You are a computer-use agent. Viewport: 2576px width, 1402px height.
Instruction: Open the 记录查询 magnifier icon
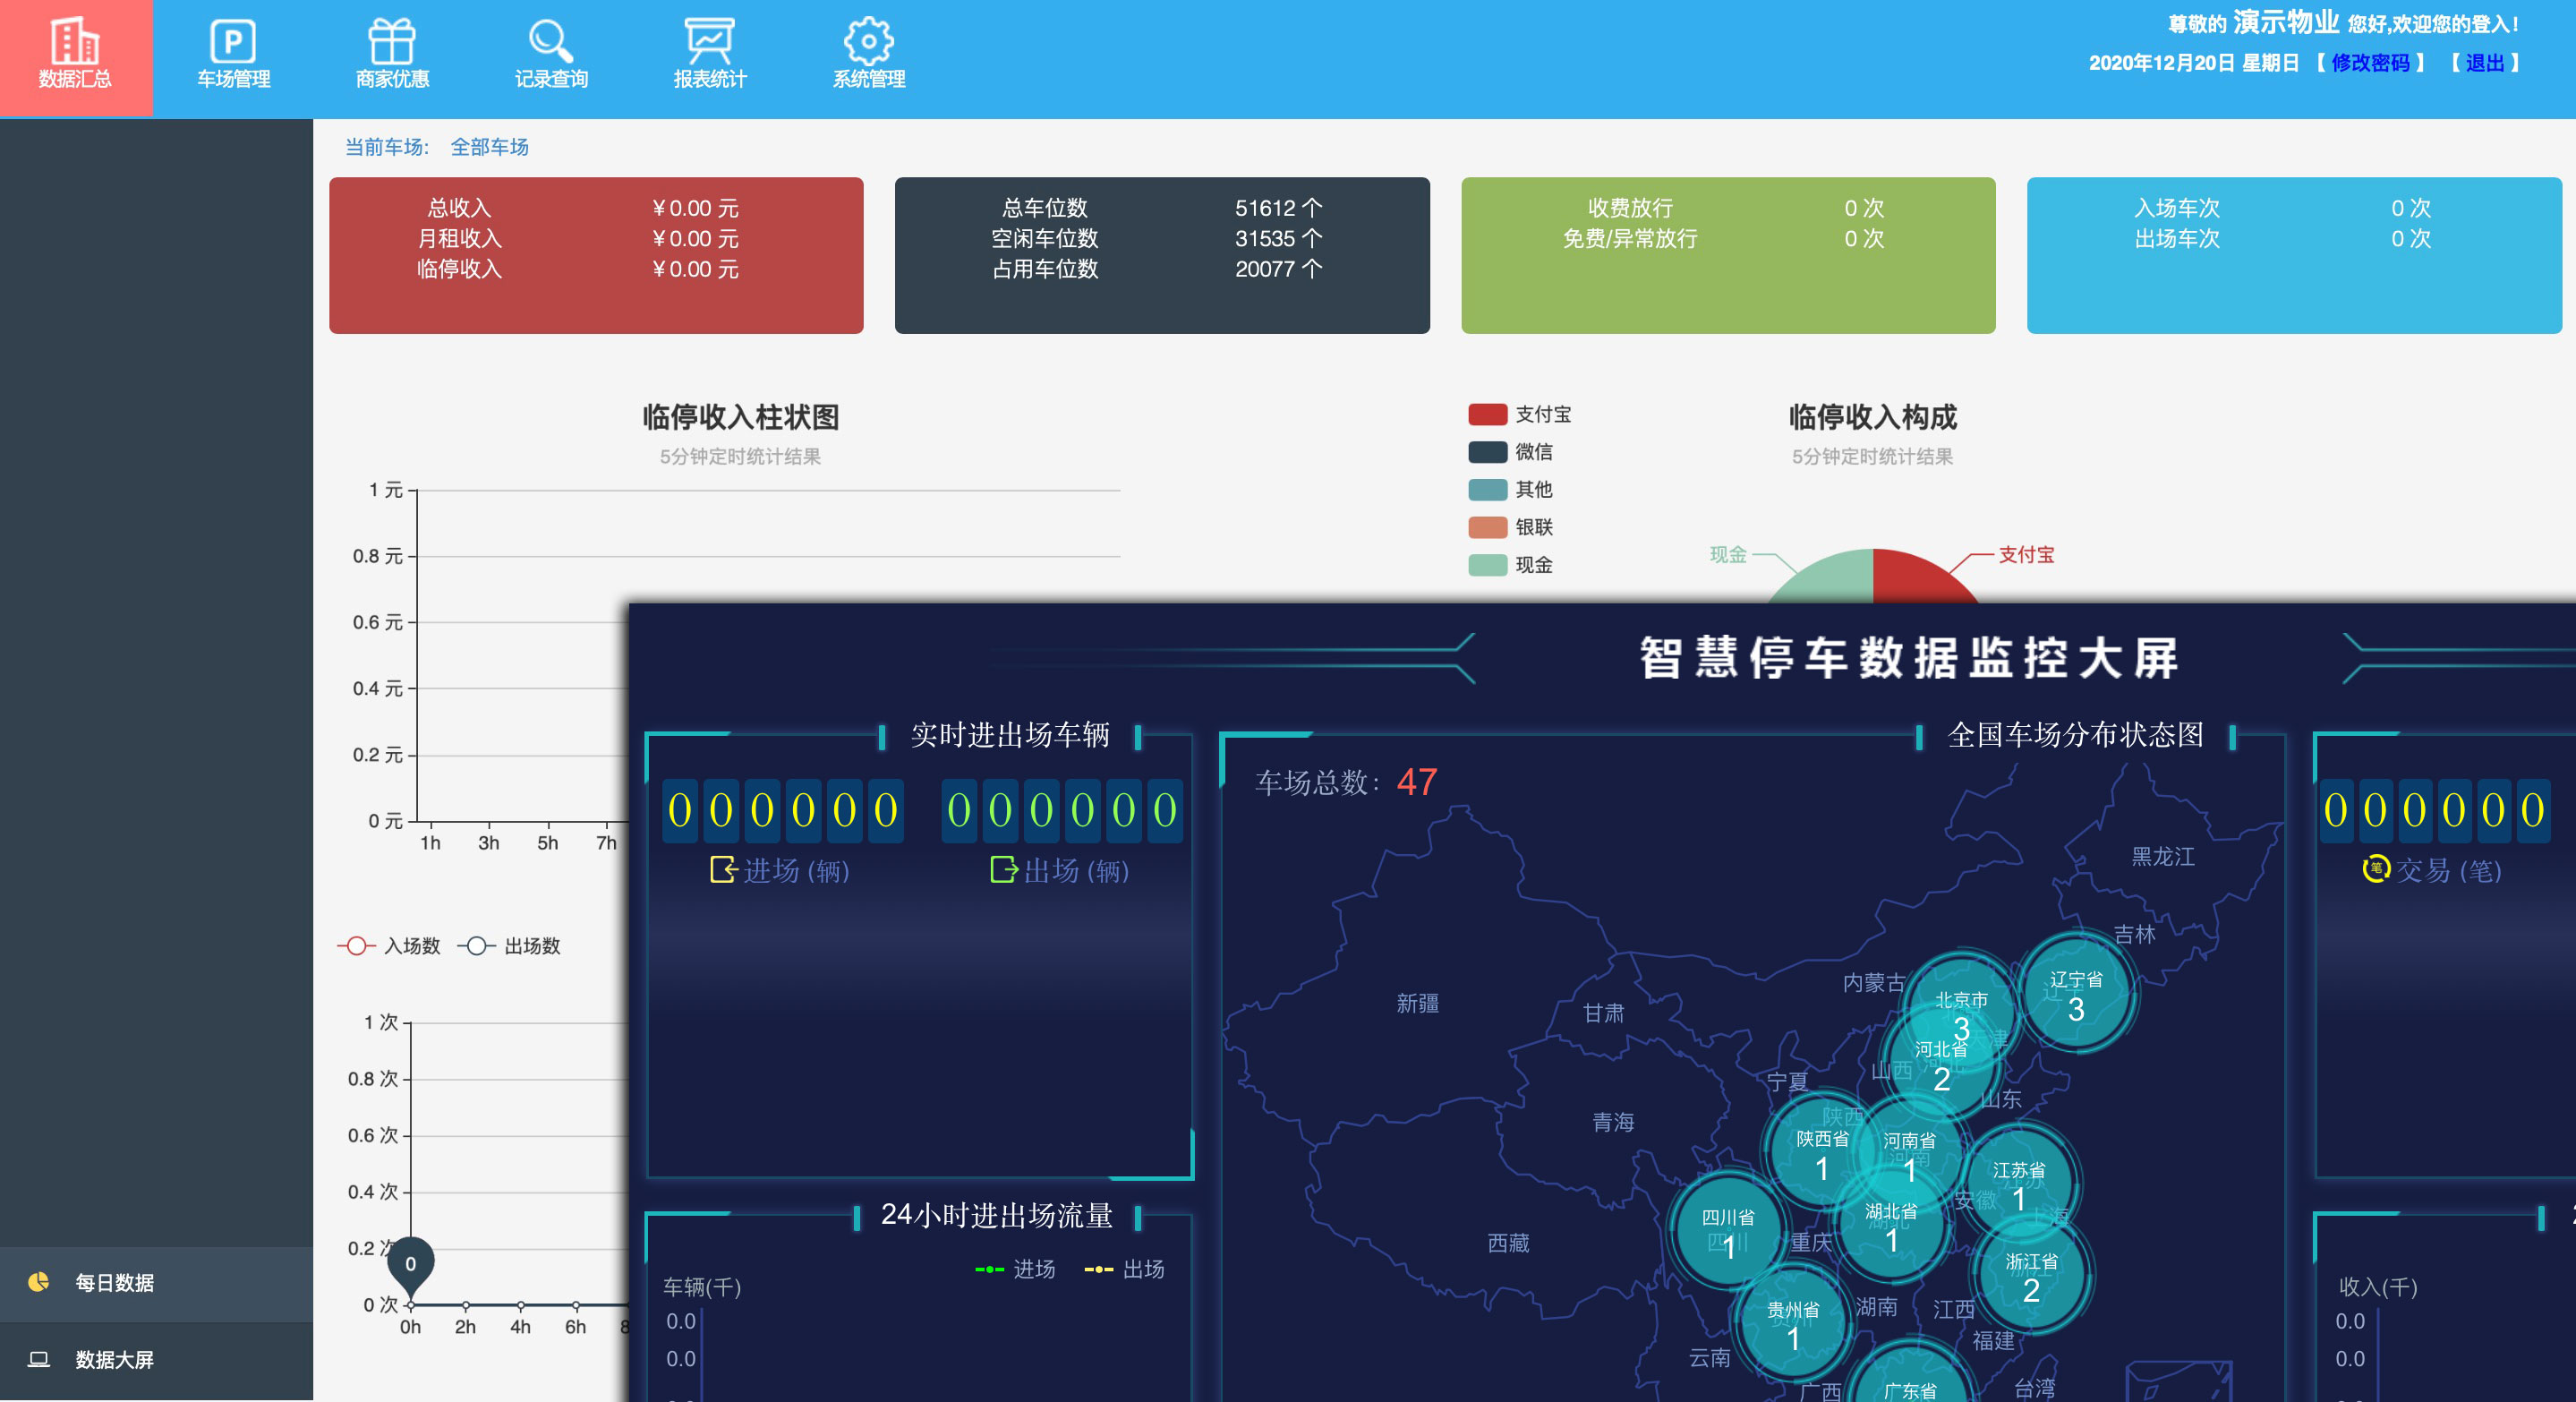point(551,41)
